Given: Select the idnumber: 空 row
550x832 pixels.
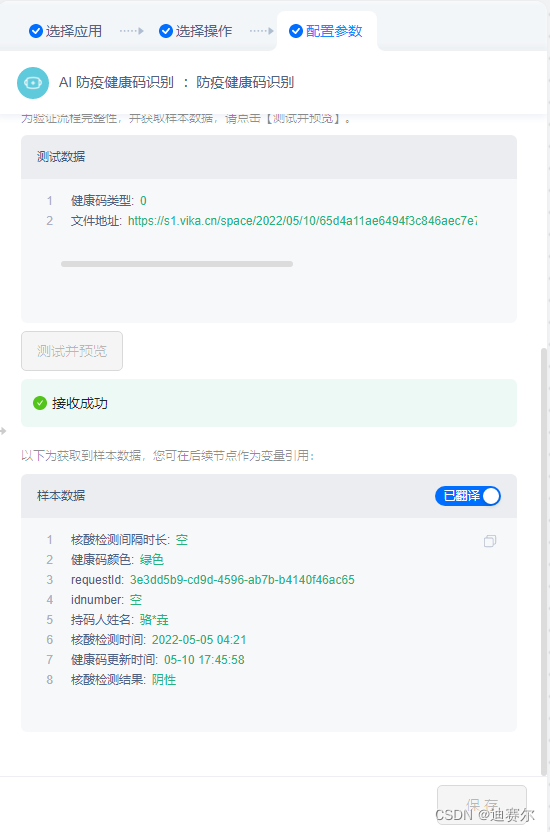Looking at the screenshot, I should pyautogui.click(x=106, y=600).
